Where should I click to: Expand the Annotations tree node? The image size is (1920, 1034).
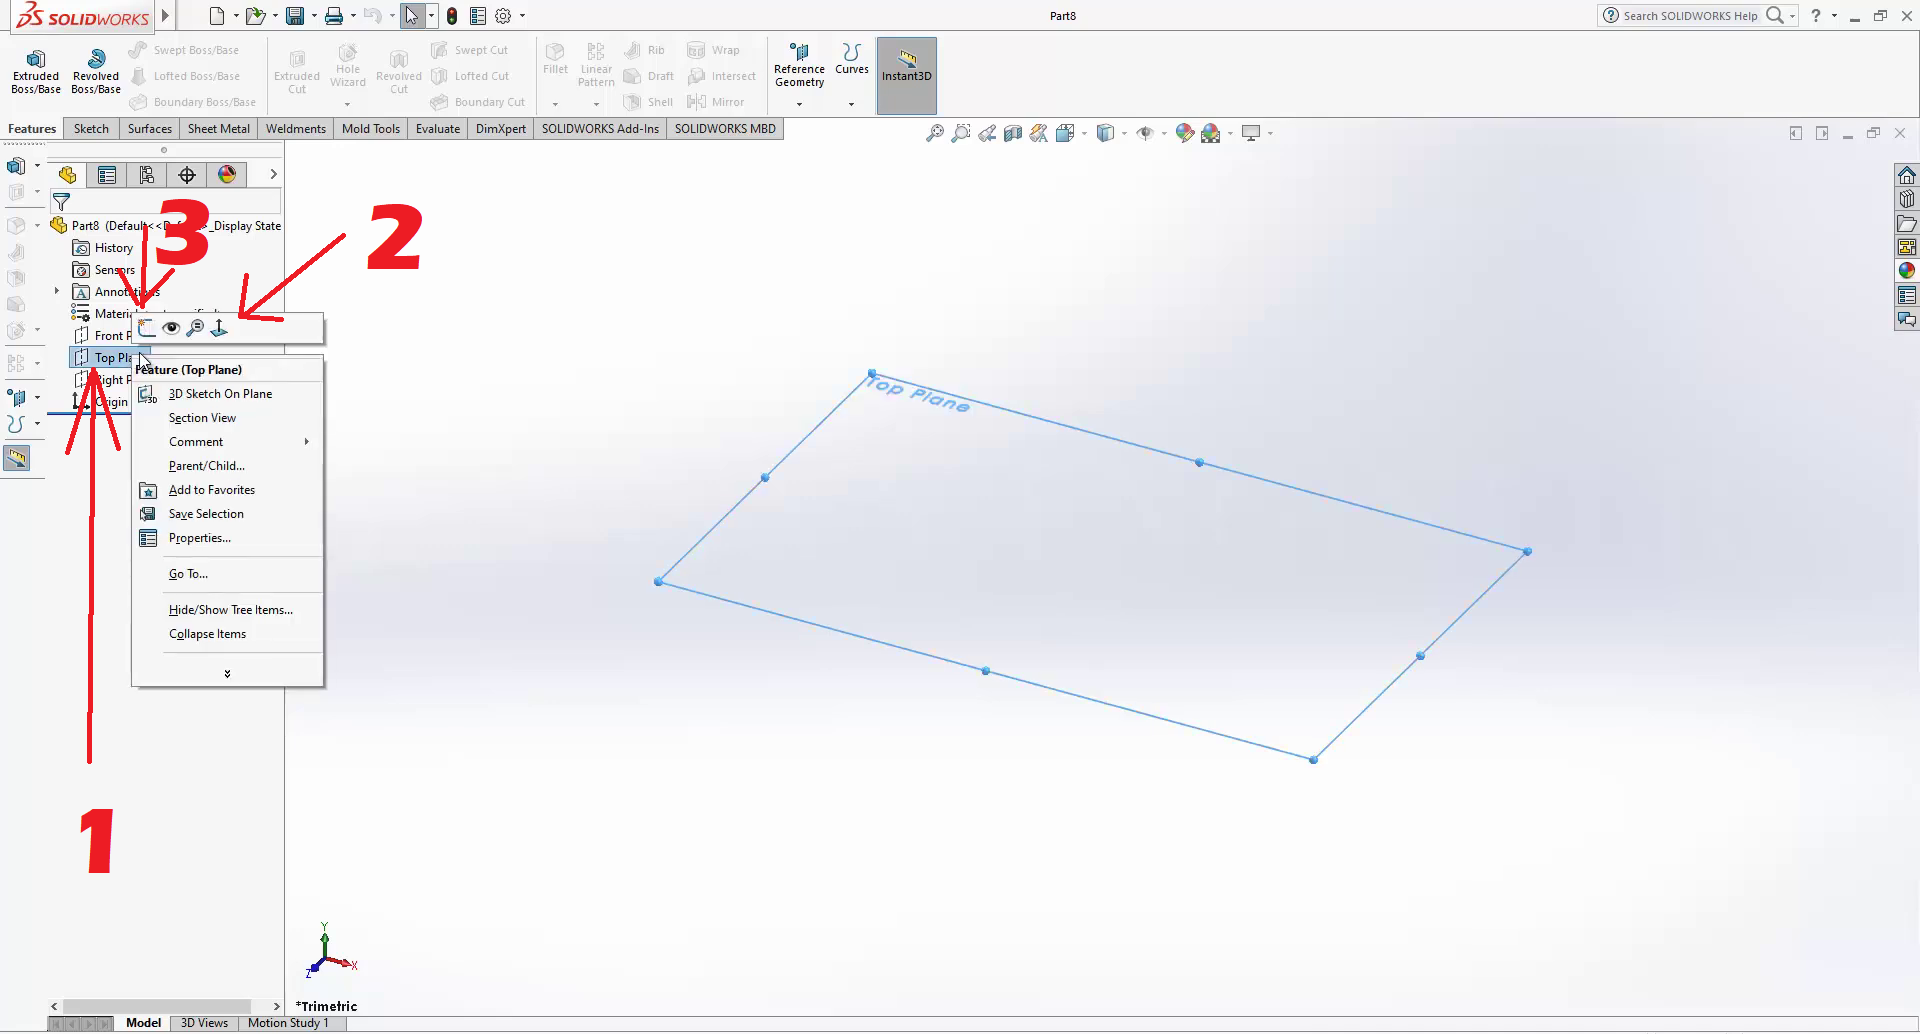tap(57, 292)
